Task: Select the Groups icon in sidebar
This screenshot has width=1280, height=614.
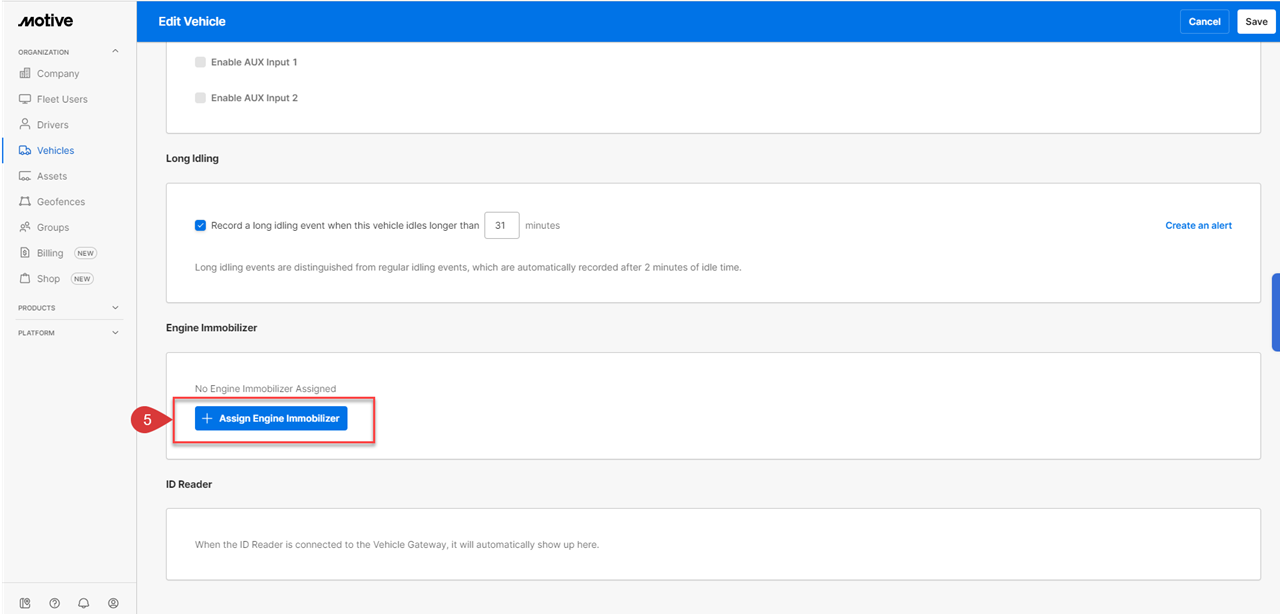Action: [x=24, y=227]
